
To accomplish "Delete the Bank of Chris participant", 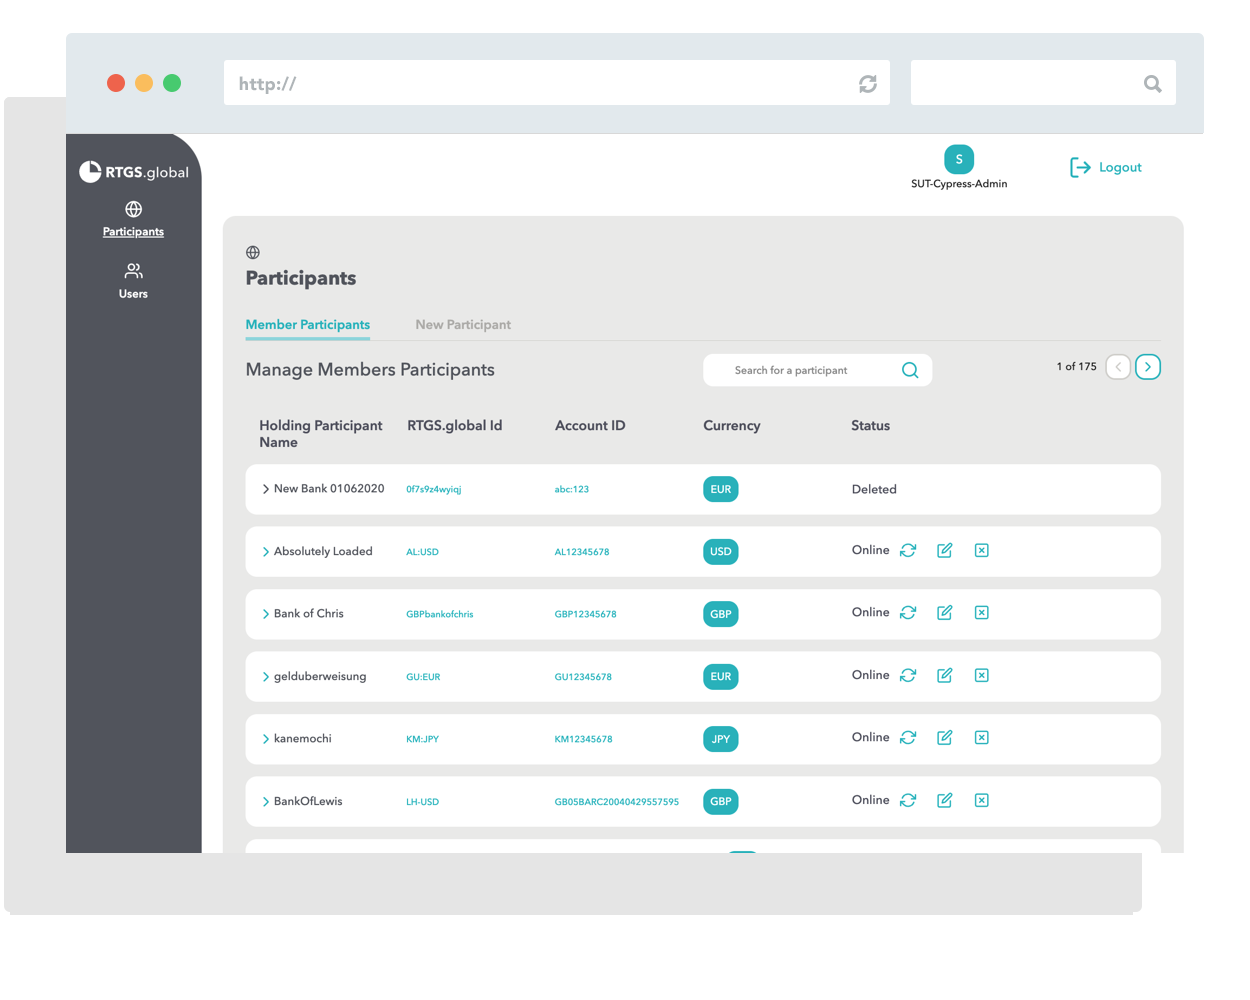I will click(982, 612).
